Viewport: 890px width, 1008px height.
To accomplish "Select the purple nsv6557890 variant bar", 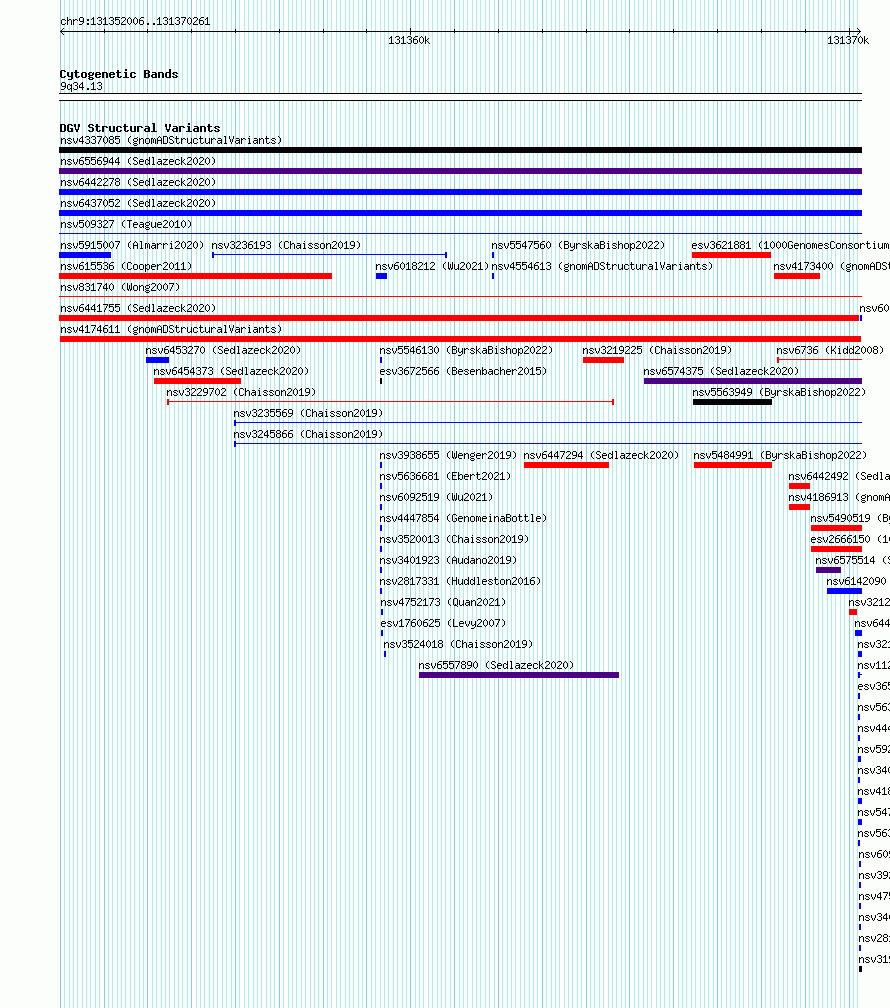I will pyautogui.click(x=519, y=675).
